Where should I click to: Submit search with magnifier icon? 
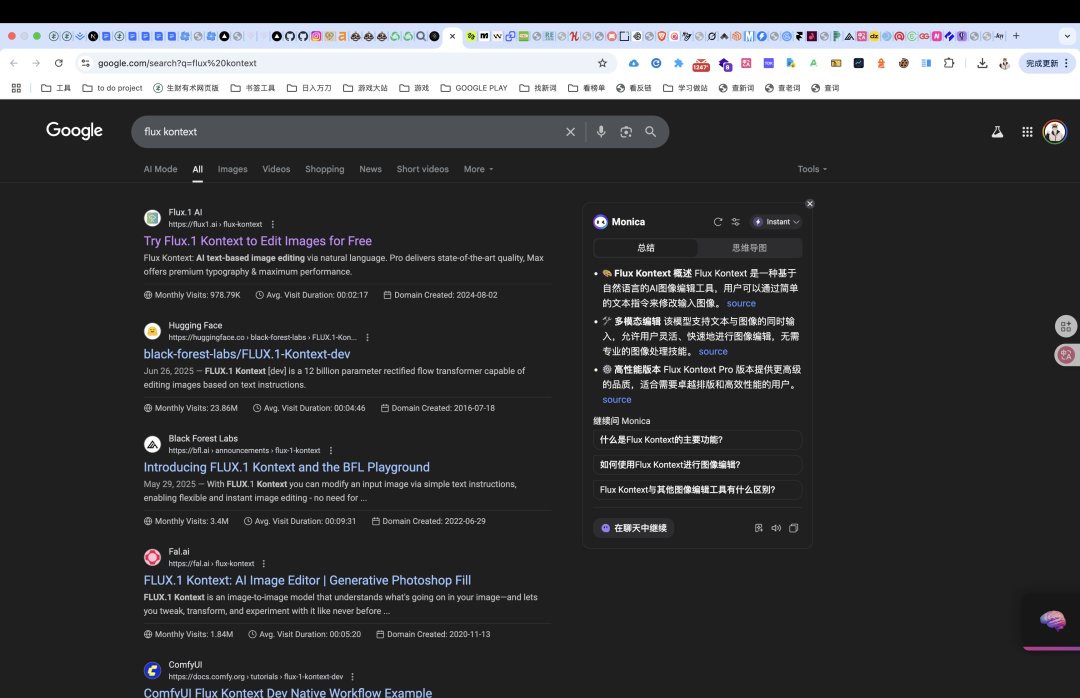click(650, 132)
